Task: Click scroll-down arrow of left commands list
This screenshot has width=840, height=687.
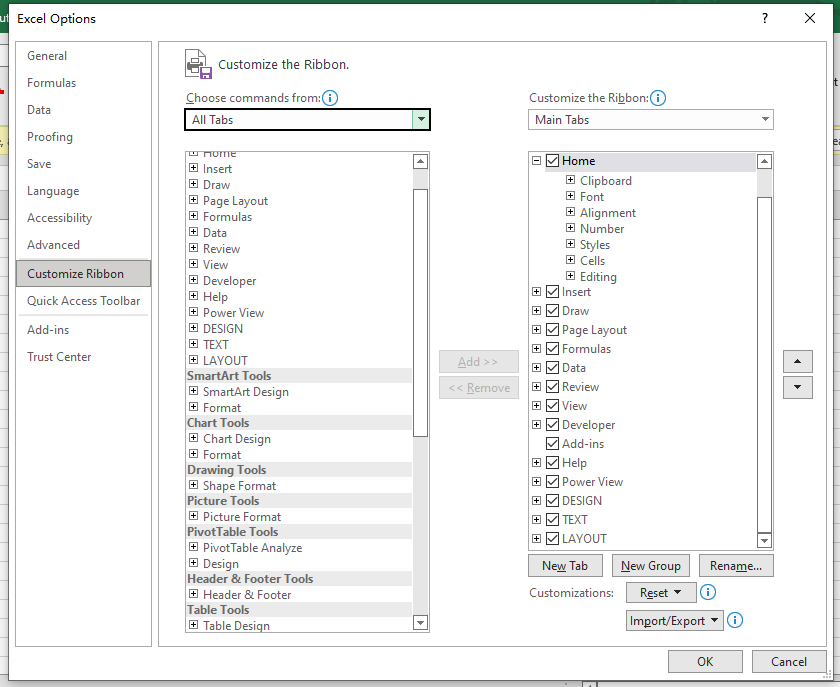Action: click(x=421, y=622)
